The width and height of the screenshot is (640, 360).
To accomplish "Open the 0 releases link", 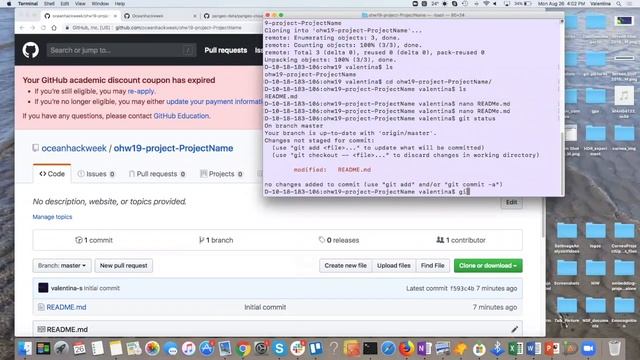I will 339,240.
